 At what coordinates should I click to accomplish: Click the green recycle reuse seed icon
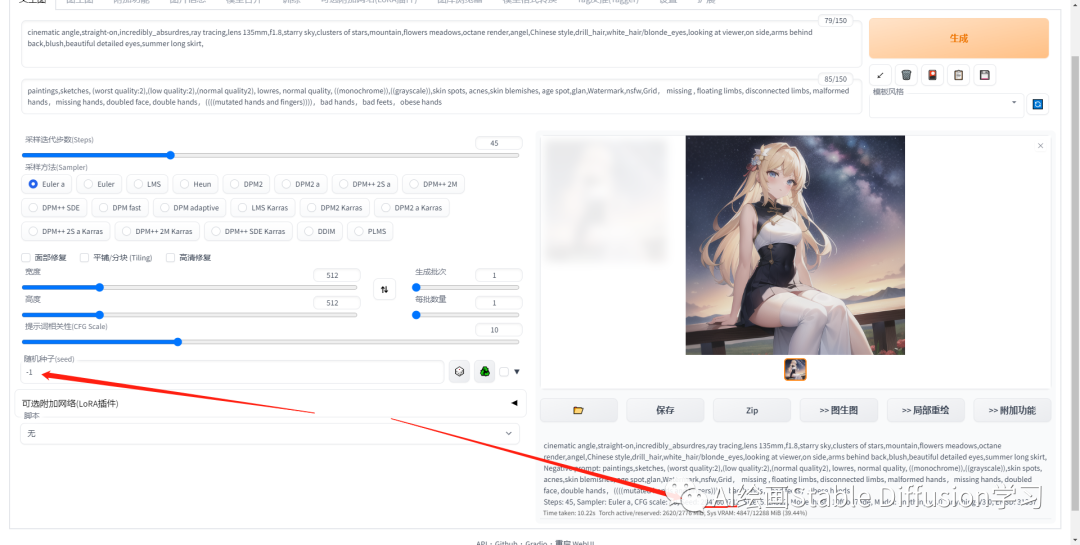[484, 371]
